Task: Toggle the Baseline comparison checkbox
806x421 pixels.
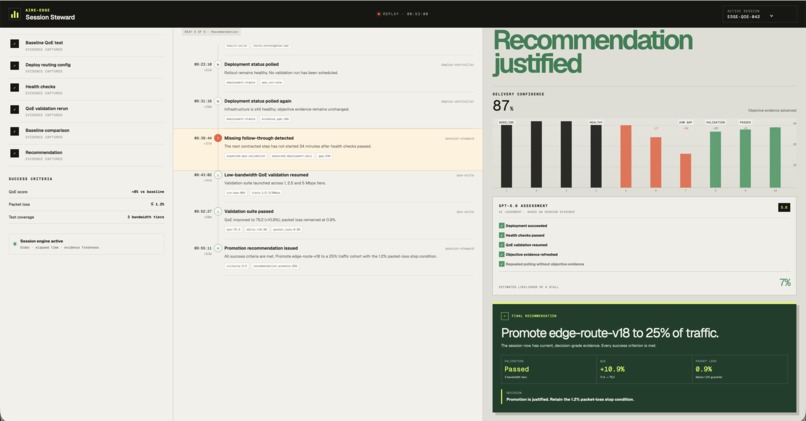Action: 14,132
